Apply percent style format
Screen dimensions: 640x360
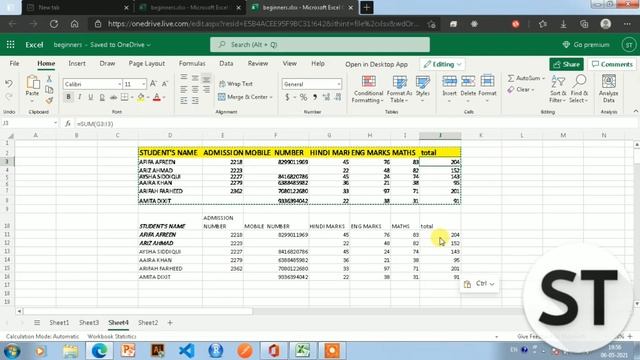303,97
